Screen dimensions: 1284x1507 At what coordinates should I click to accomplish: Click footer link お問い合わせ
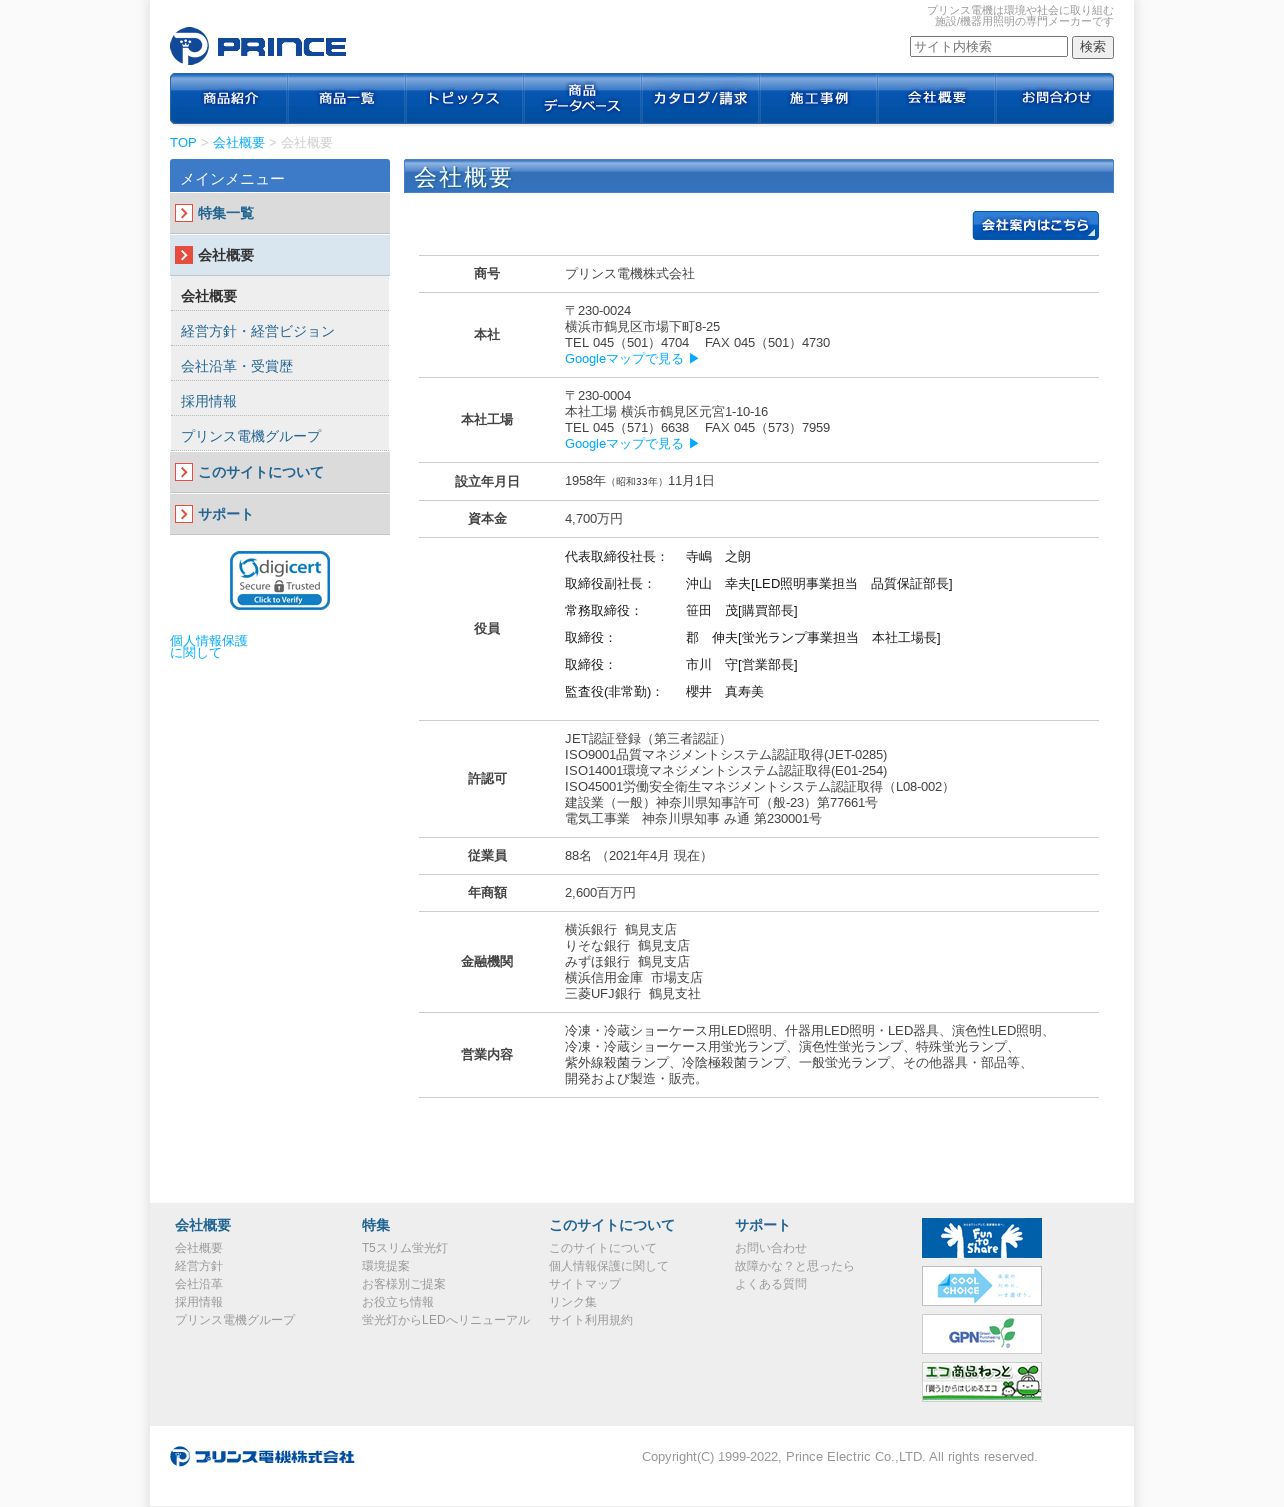pyautogui.click(x=771, y=1248)
